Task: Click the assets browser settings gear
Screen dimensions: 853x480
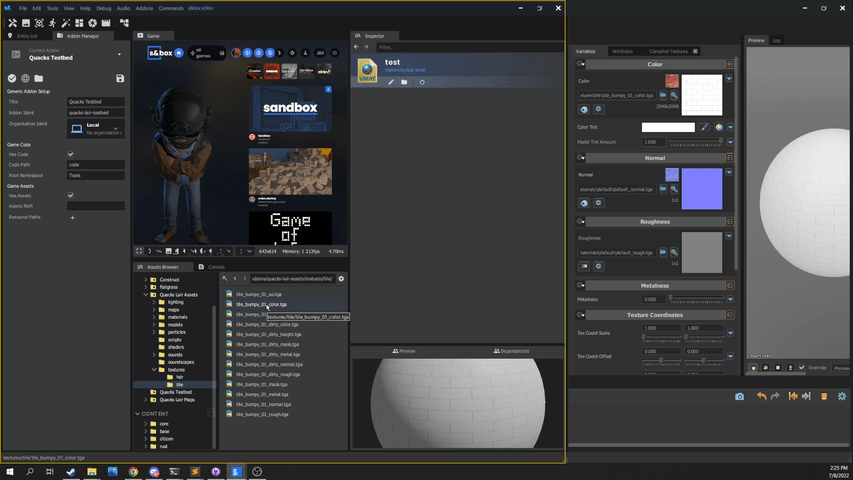Action: tap(341, 279)
